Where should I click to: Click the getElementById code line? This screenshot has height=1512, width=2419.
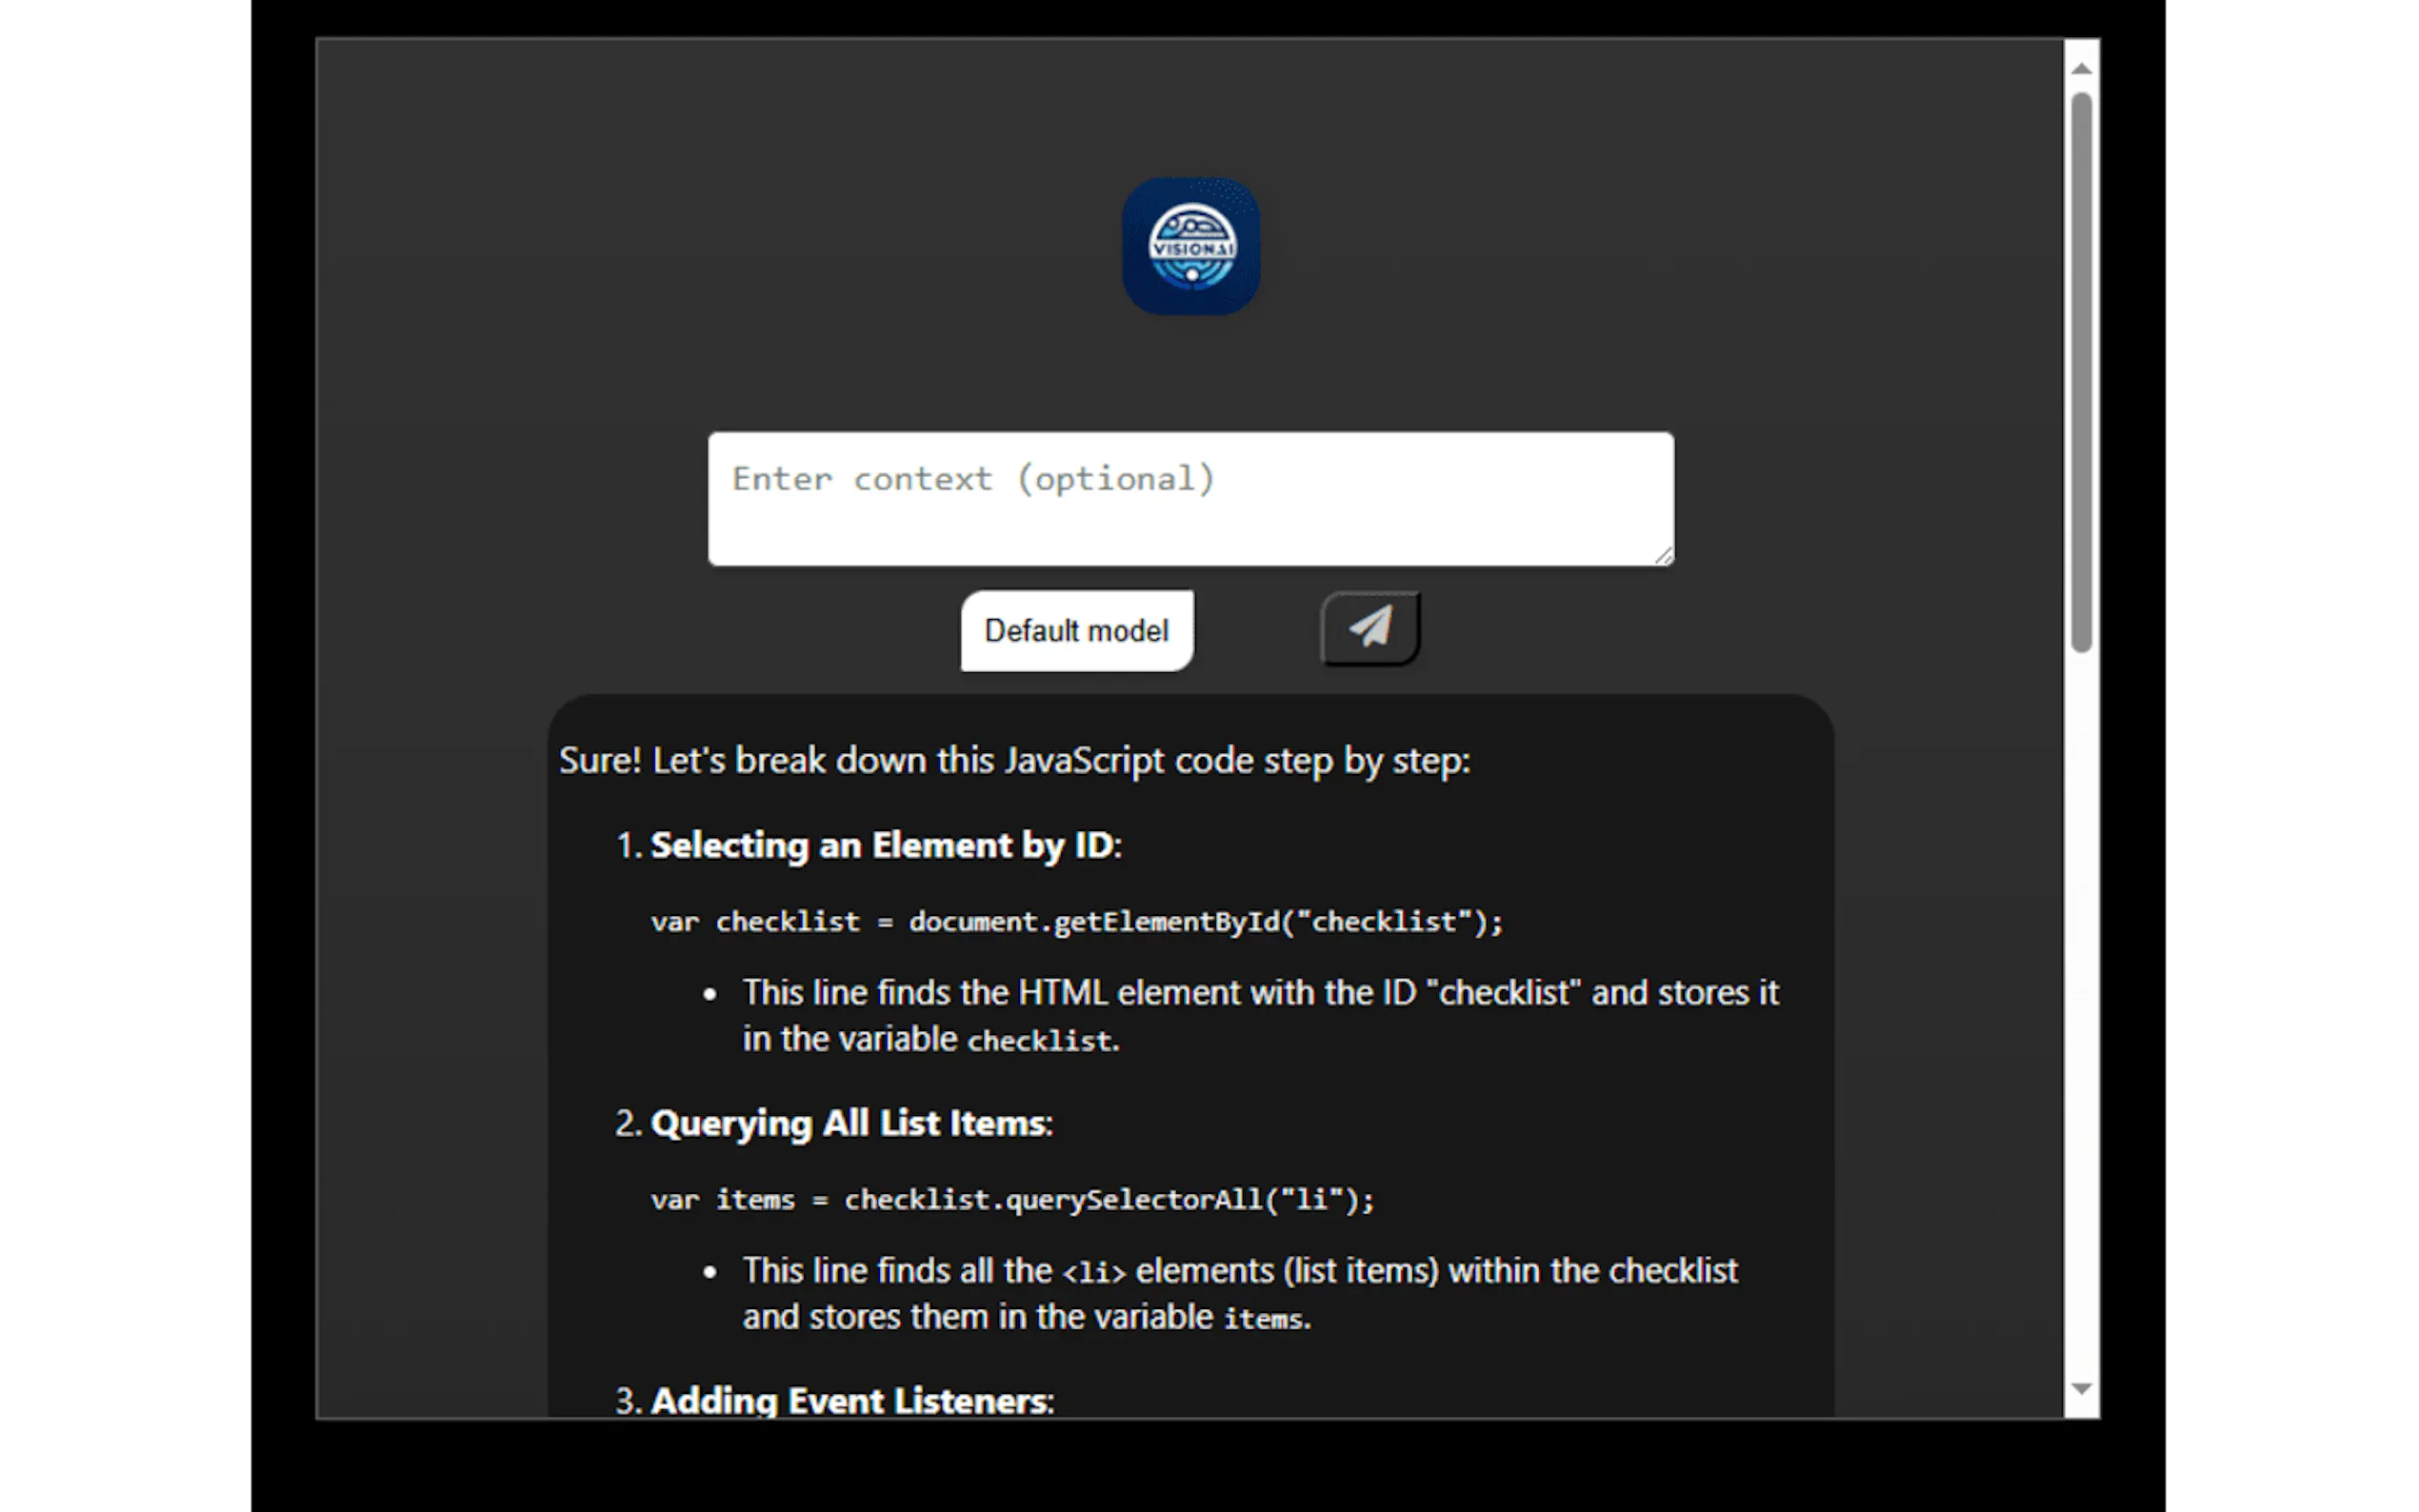pyautogui.click(x=1076, y=922)
